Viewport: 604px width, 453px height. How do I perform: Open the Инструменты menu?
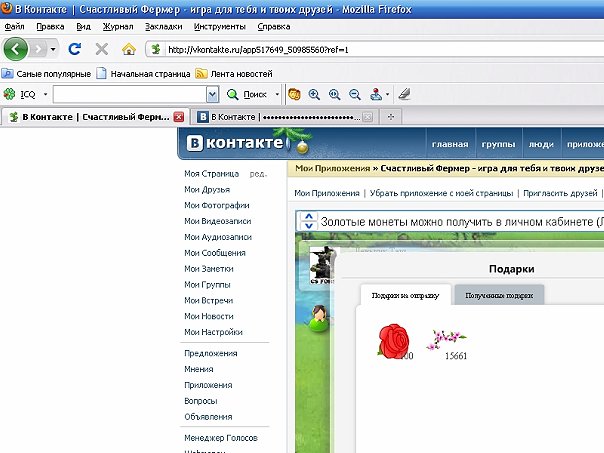coord(220,27)
